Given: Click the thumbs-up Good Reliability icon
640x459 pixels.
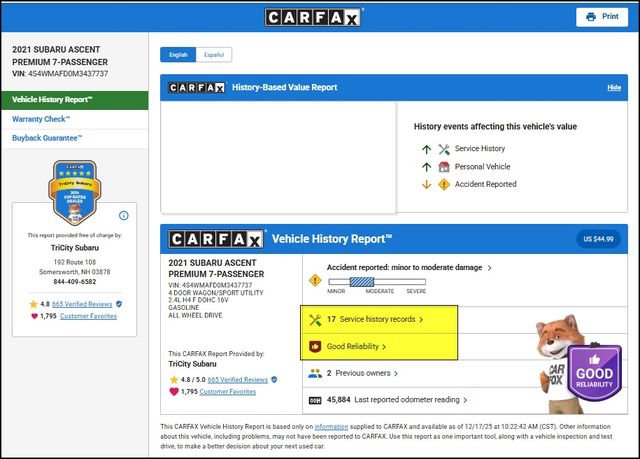Looking at the screenshot, I should [315, 346].
